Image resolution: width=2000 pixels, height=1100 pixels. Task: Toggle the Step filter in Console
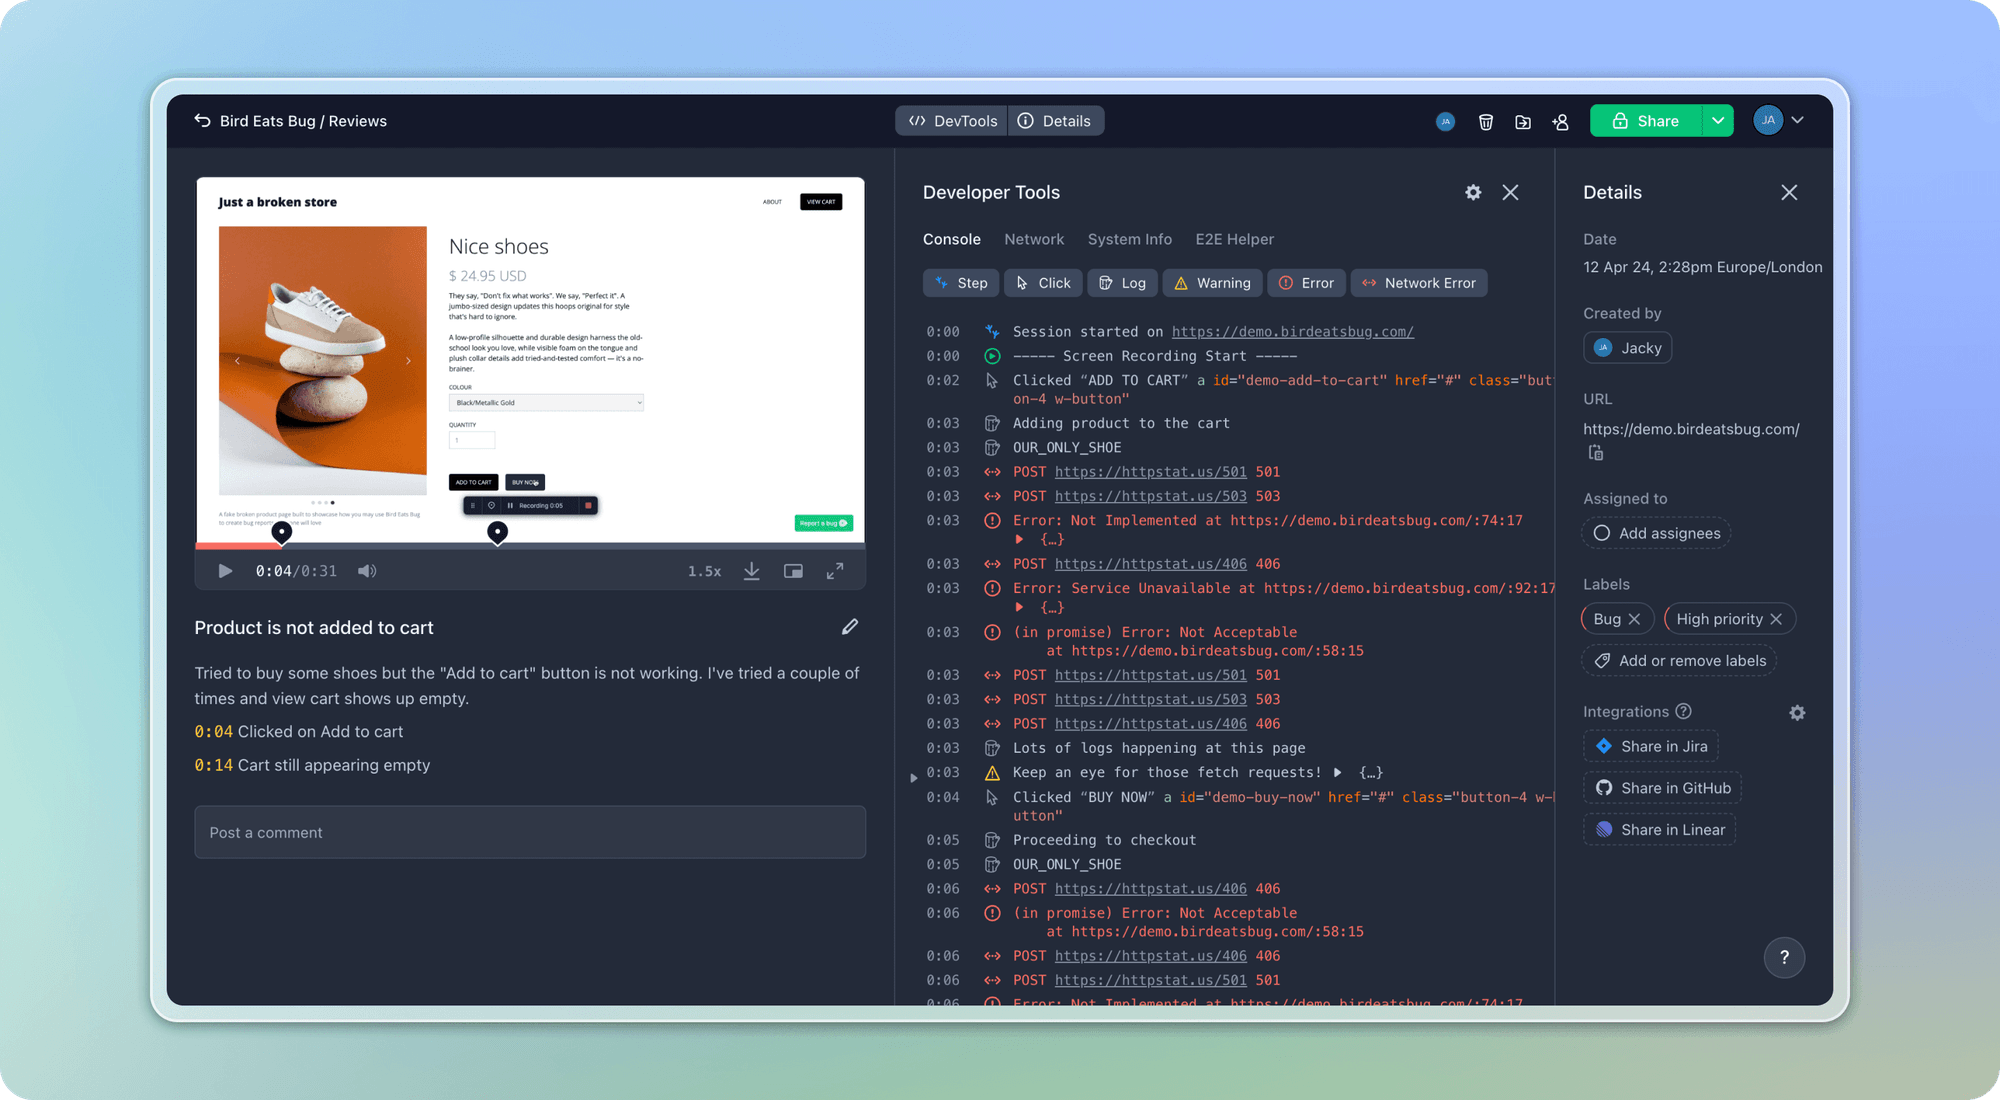tap(960, 282)
